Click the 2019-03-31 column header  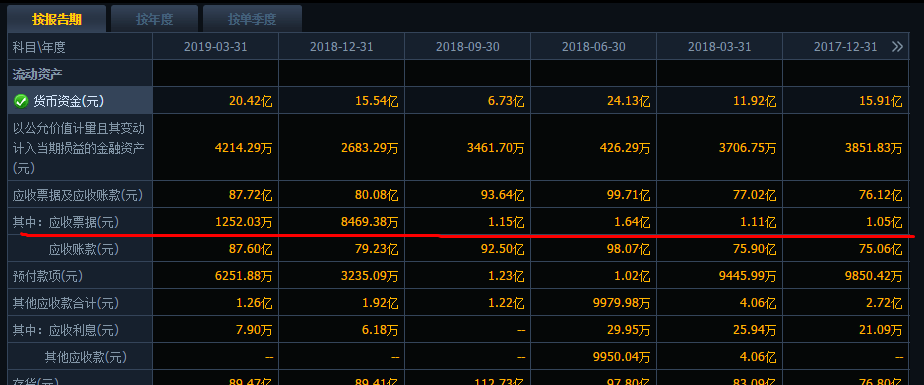point(216,47)
